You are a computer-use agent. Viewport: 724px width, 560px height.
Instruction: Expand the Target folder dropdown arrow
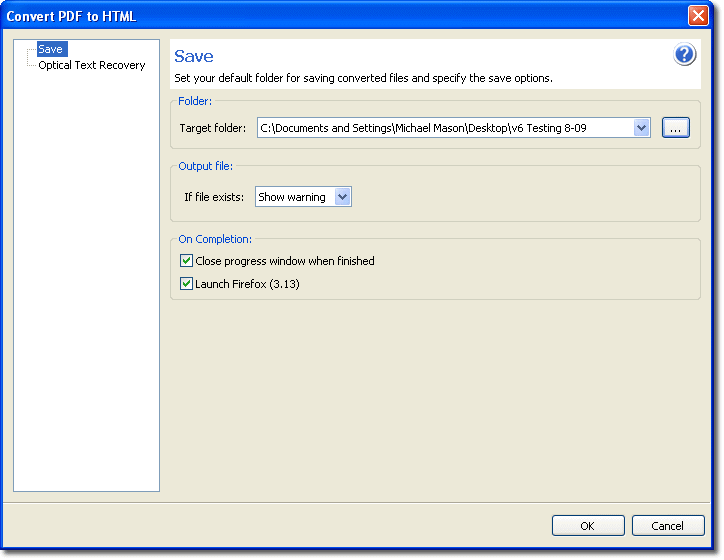tap(641, 128)
